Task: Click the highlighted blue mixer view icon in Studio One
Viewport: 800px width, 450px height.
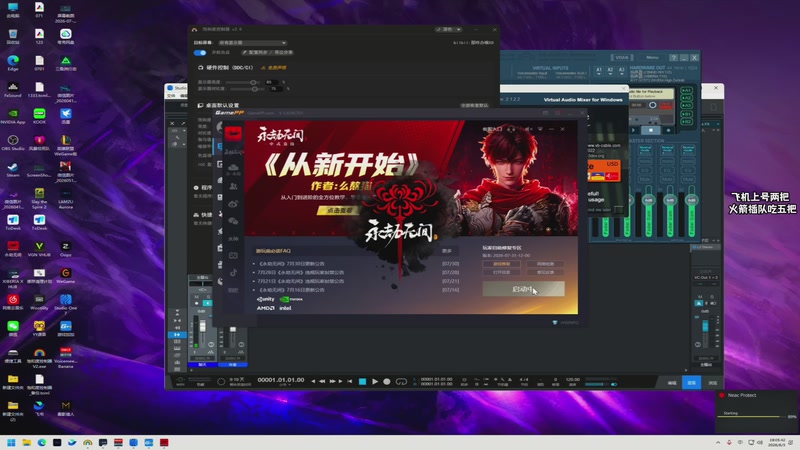Action: (x=178, y=335)
